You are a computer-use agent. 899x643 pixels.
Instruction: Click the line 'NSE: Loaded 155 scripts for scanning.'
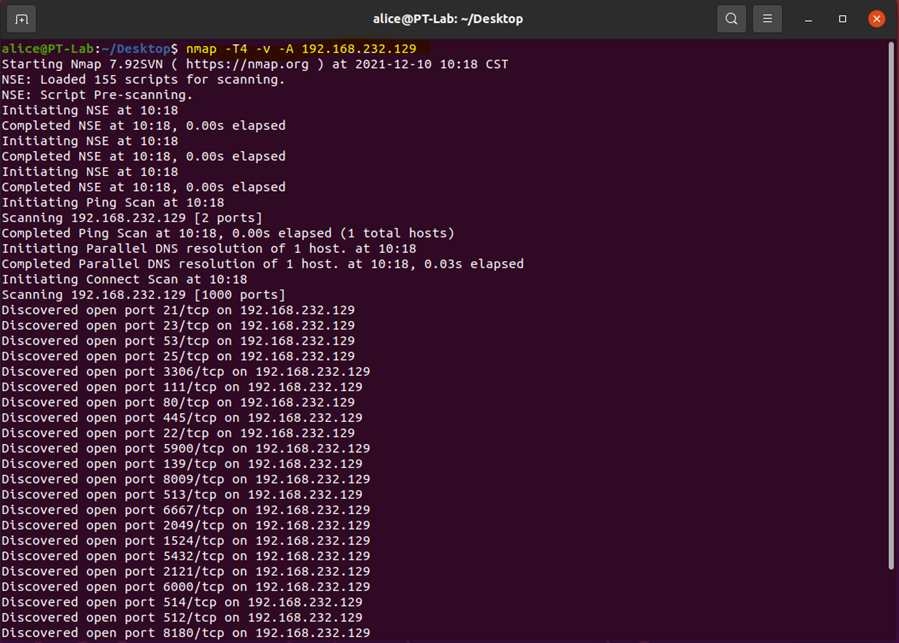click(143, 80)
